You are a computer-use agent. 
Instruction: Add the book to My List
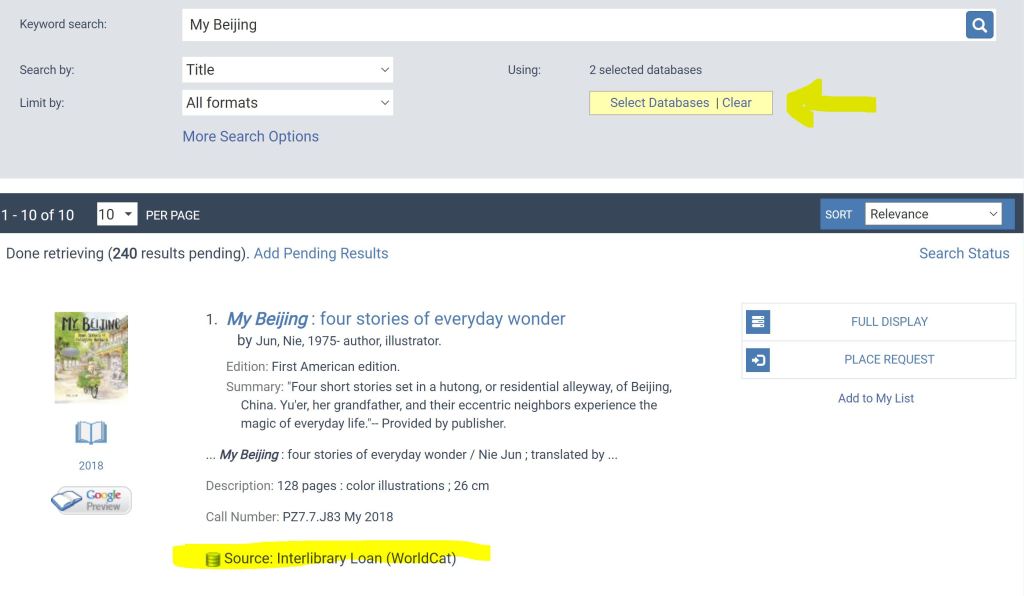[x=876, y=398]
